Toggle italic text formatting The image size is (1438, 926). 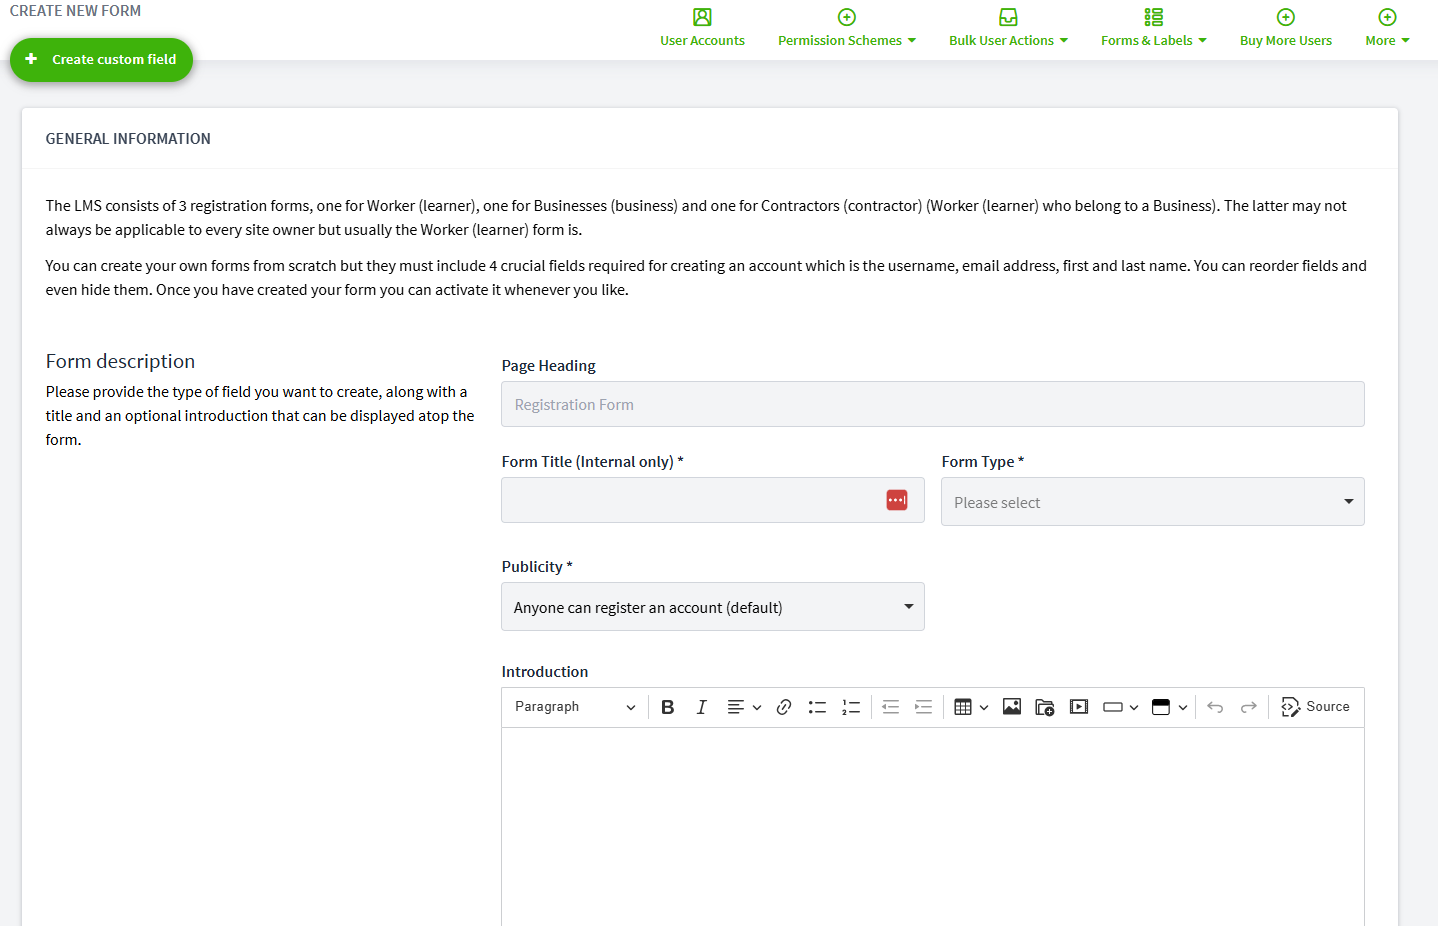click(x=701, y=707)
